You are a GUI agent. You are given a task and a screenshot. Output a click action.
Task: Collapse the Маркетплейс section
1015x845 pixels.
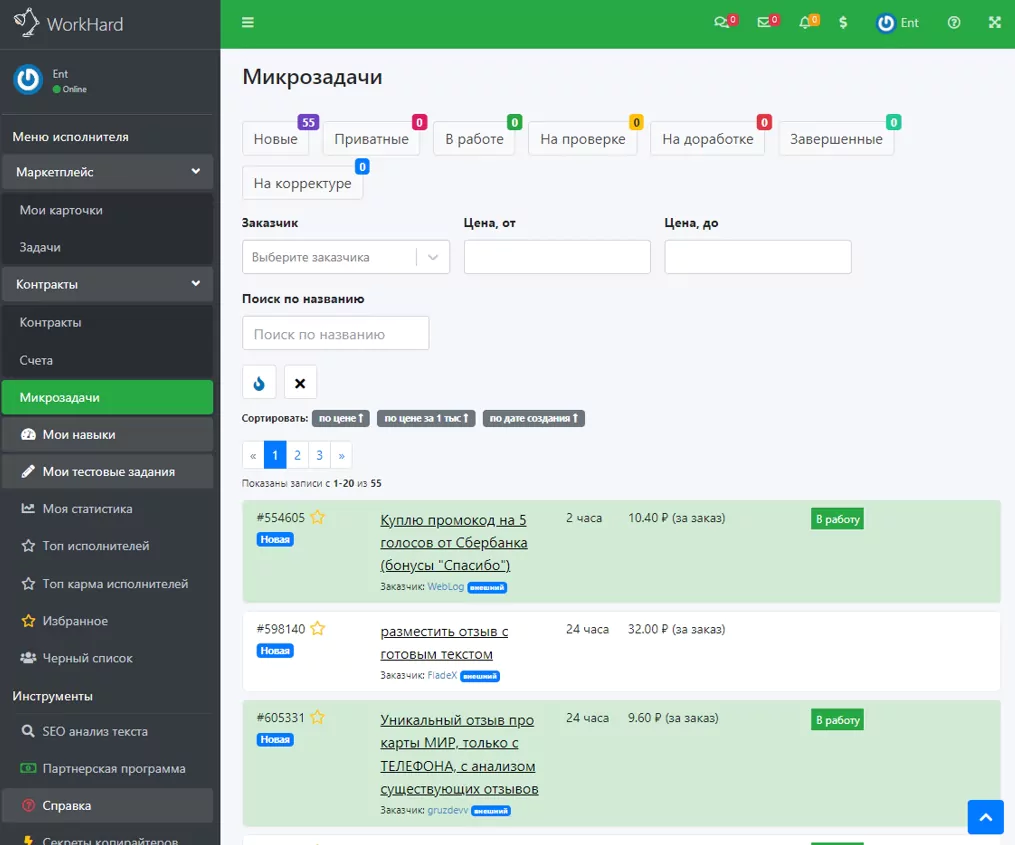pyautogui.click(x=107, y=172)
